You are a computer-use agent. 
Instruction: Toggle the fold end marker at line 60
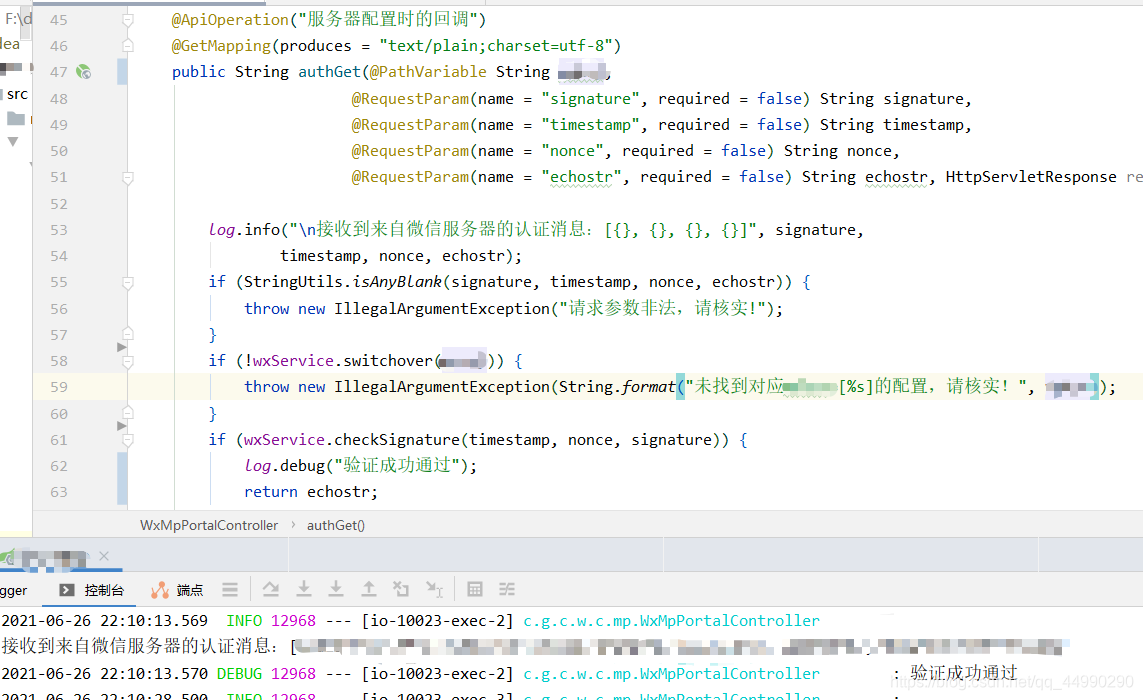click(x=128, y=413)
